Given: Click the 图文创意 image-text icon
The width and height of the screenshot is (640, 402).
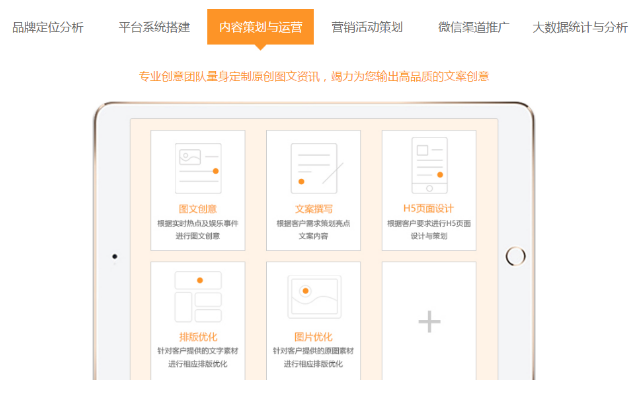Looking at the screenshot, I should coord(198,168).
